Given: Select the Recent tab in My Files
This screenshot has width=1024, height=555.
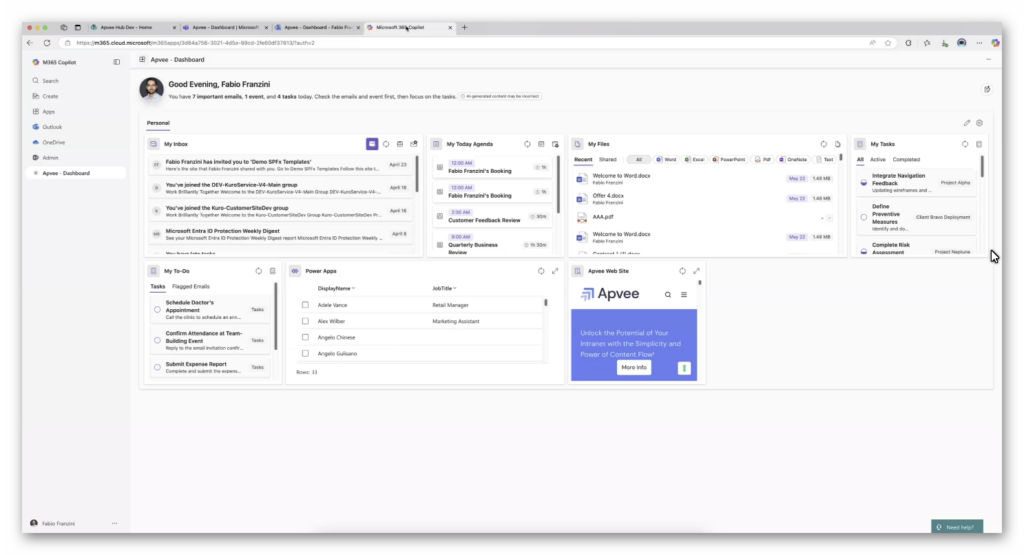Looking at the screenshot, I should click(583, 159).
